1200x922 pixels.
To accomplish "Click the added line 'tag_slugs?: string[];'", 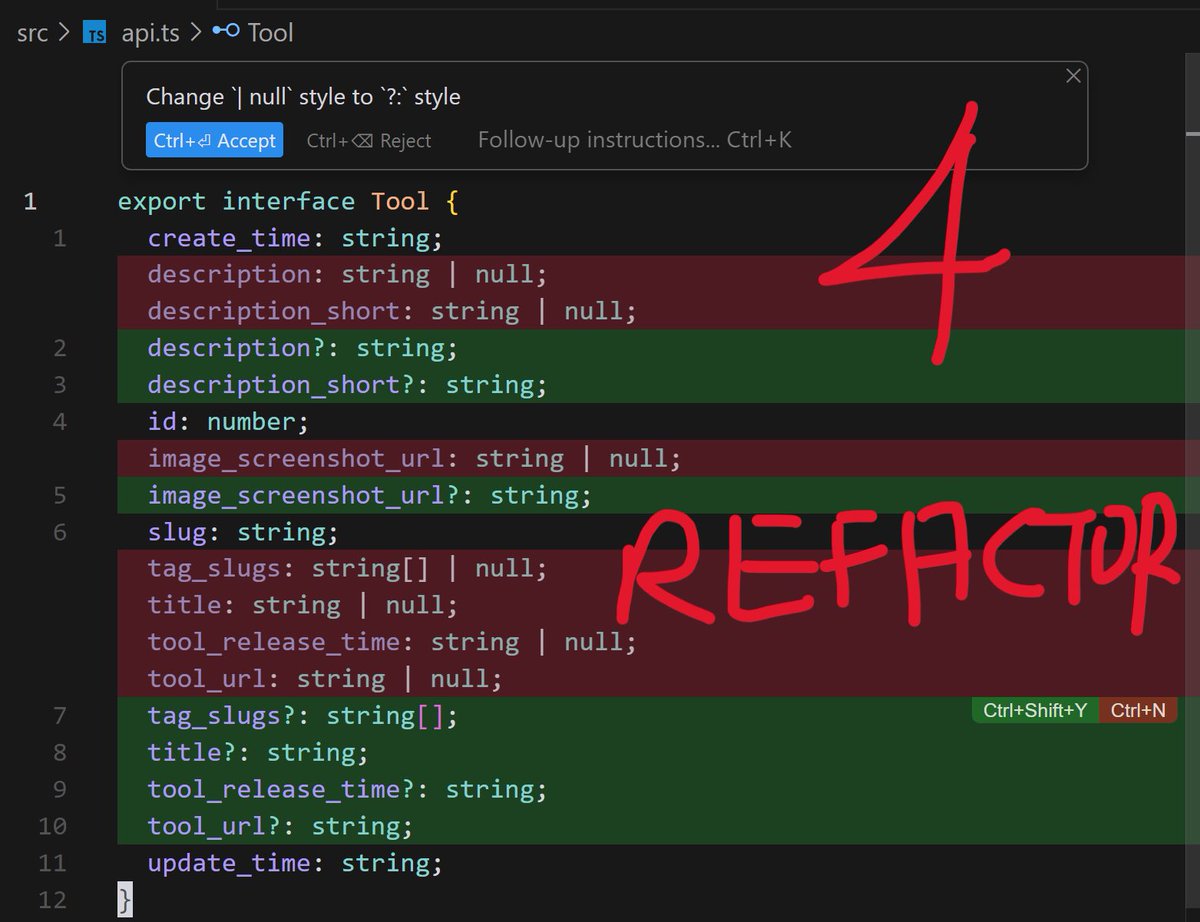I will (x=303, y=716).
